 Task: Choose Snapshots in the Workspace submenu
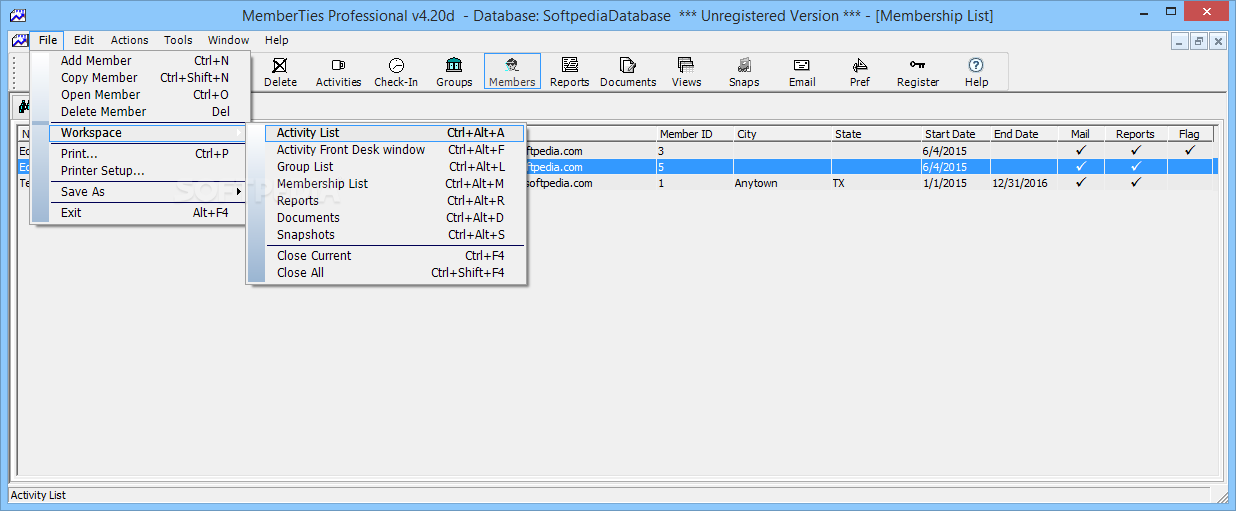394,234
